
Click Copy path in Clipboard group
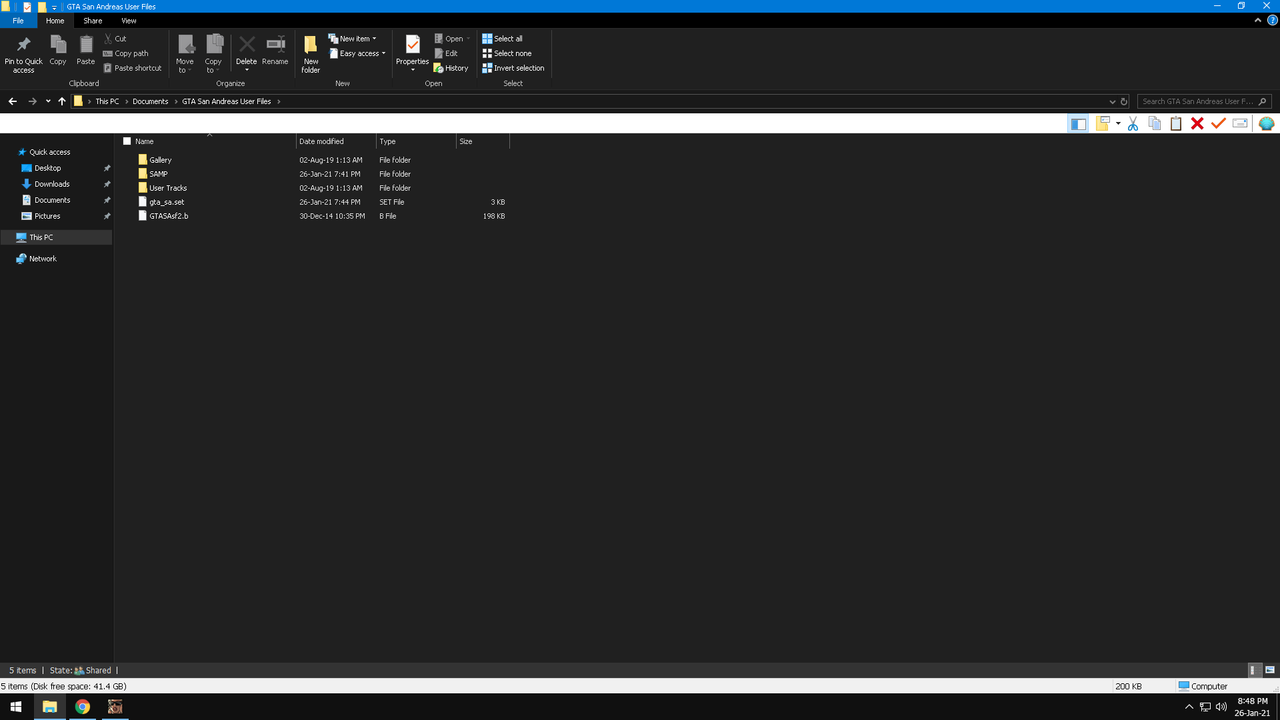[x=125, y=53]
